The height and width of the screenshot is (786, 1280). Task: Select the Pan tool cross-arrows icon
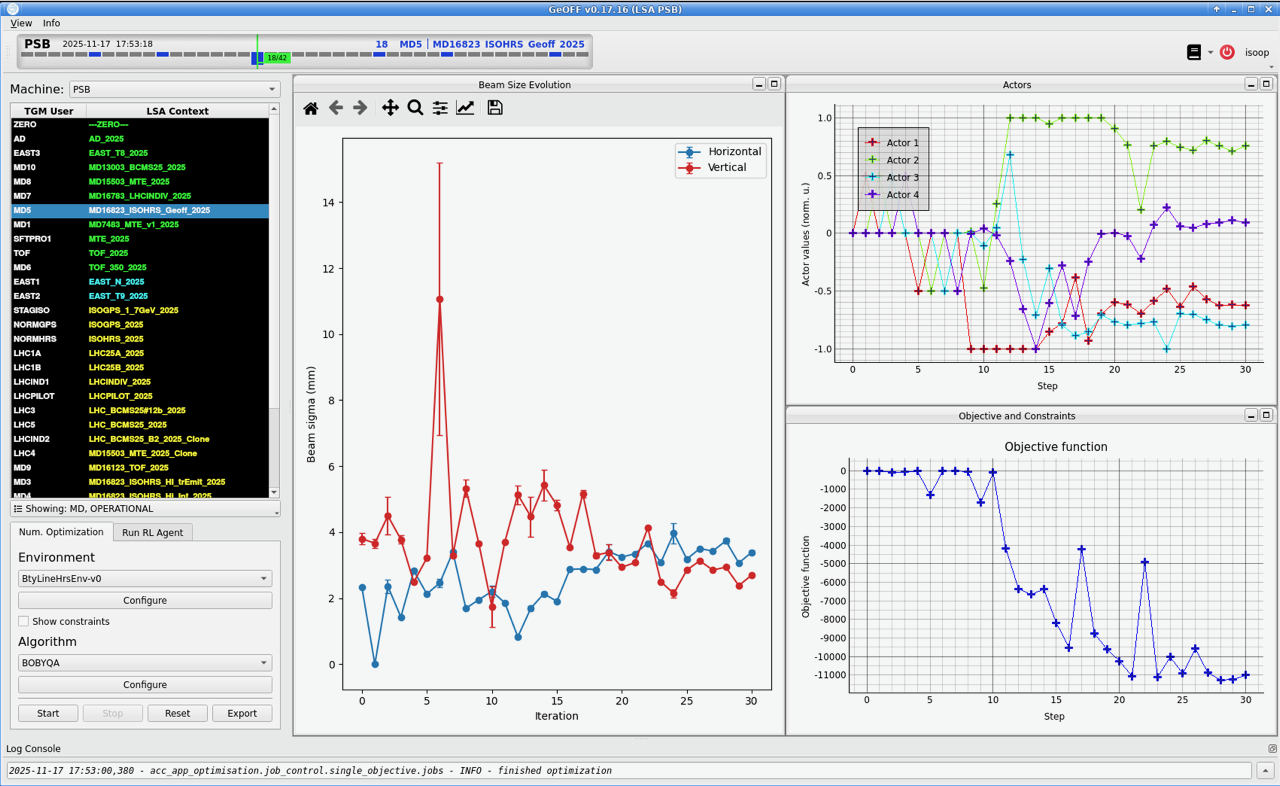[x=390, y=108]
